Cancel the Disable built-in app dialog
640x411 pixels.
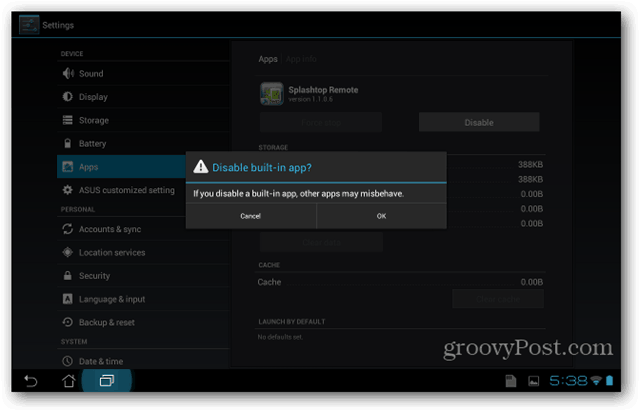point(251,216)
